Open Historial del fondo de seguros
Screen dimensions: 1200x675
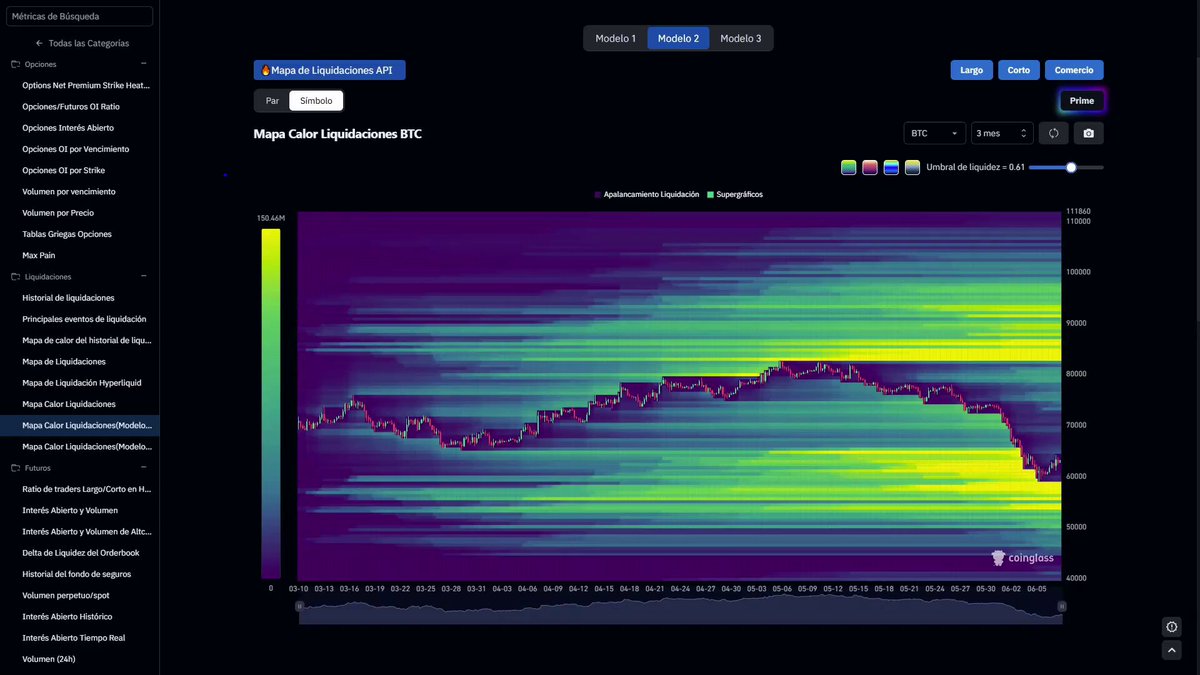click(77, 574)
